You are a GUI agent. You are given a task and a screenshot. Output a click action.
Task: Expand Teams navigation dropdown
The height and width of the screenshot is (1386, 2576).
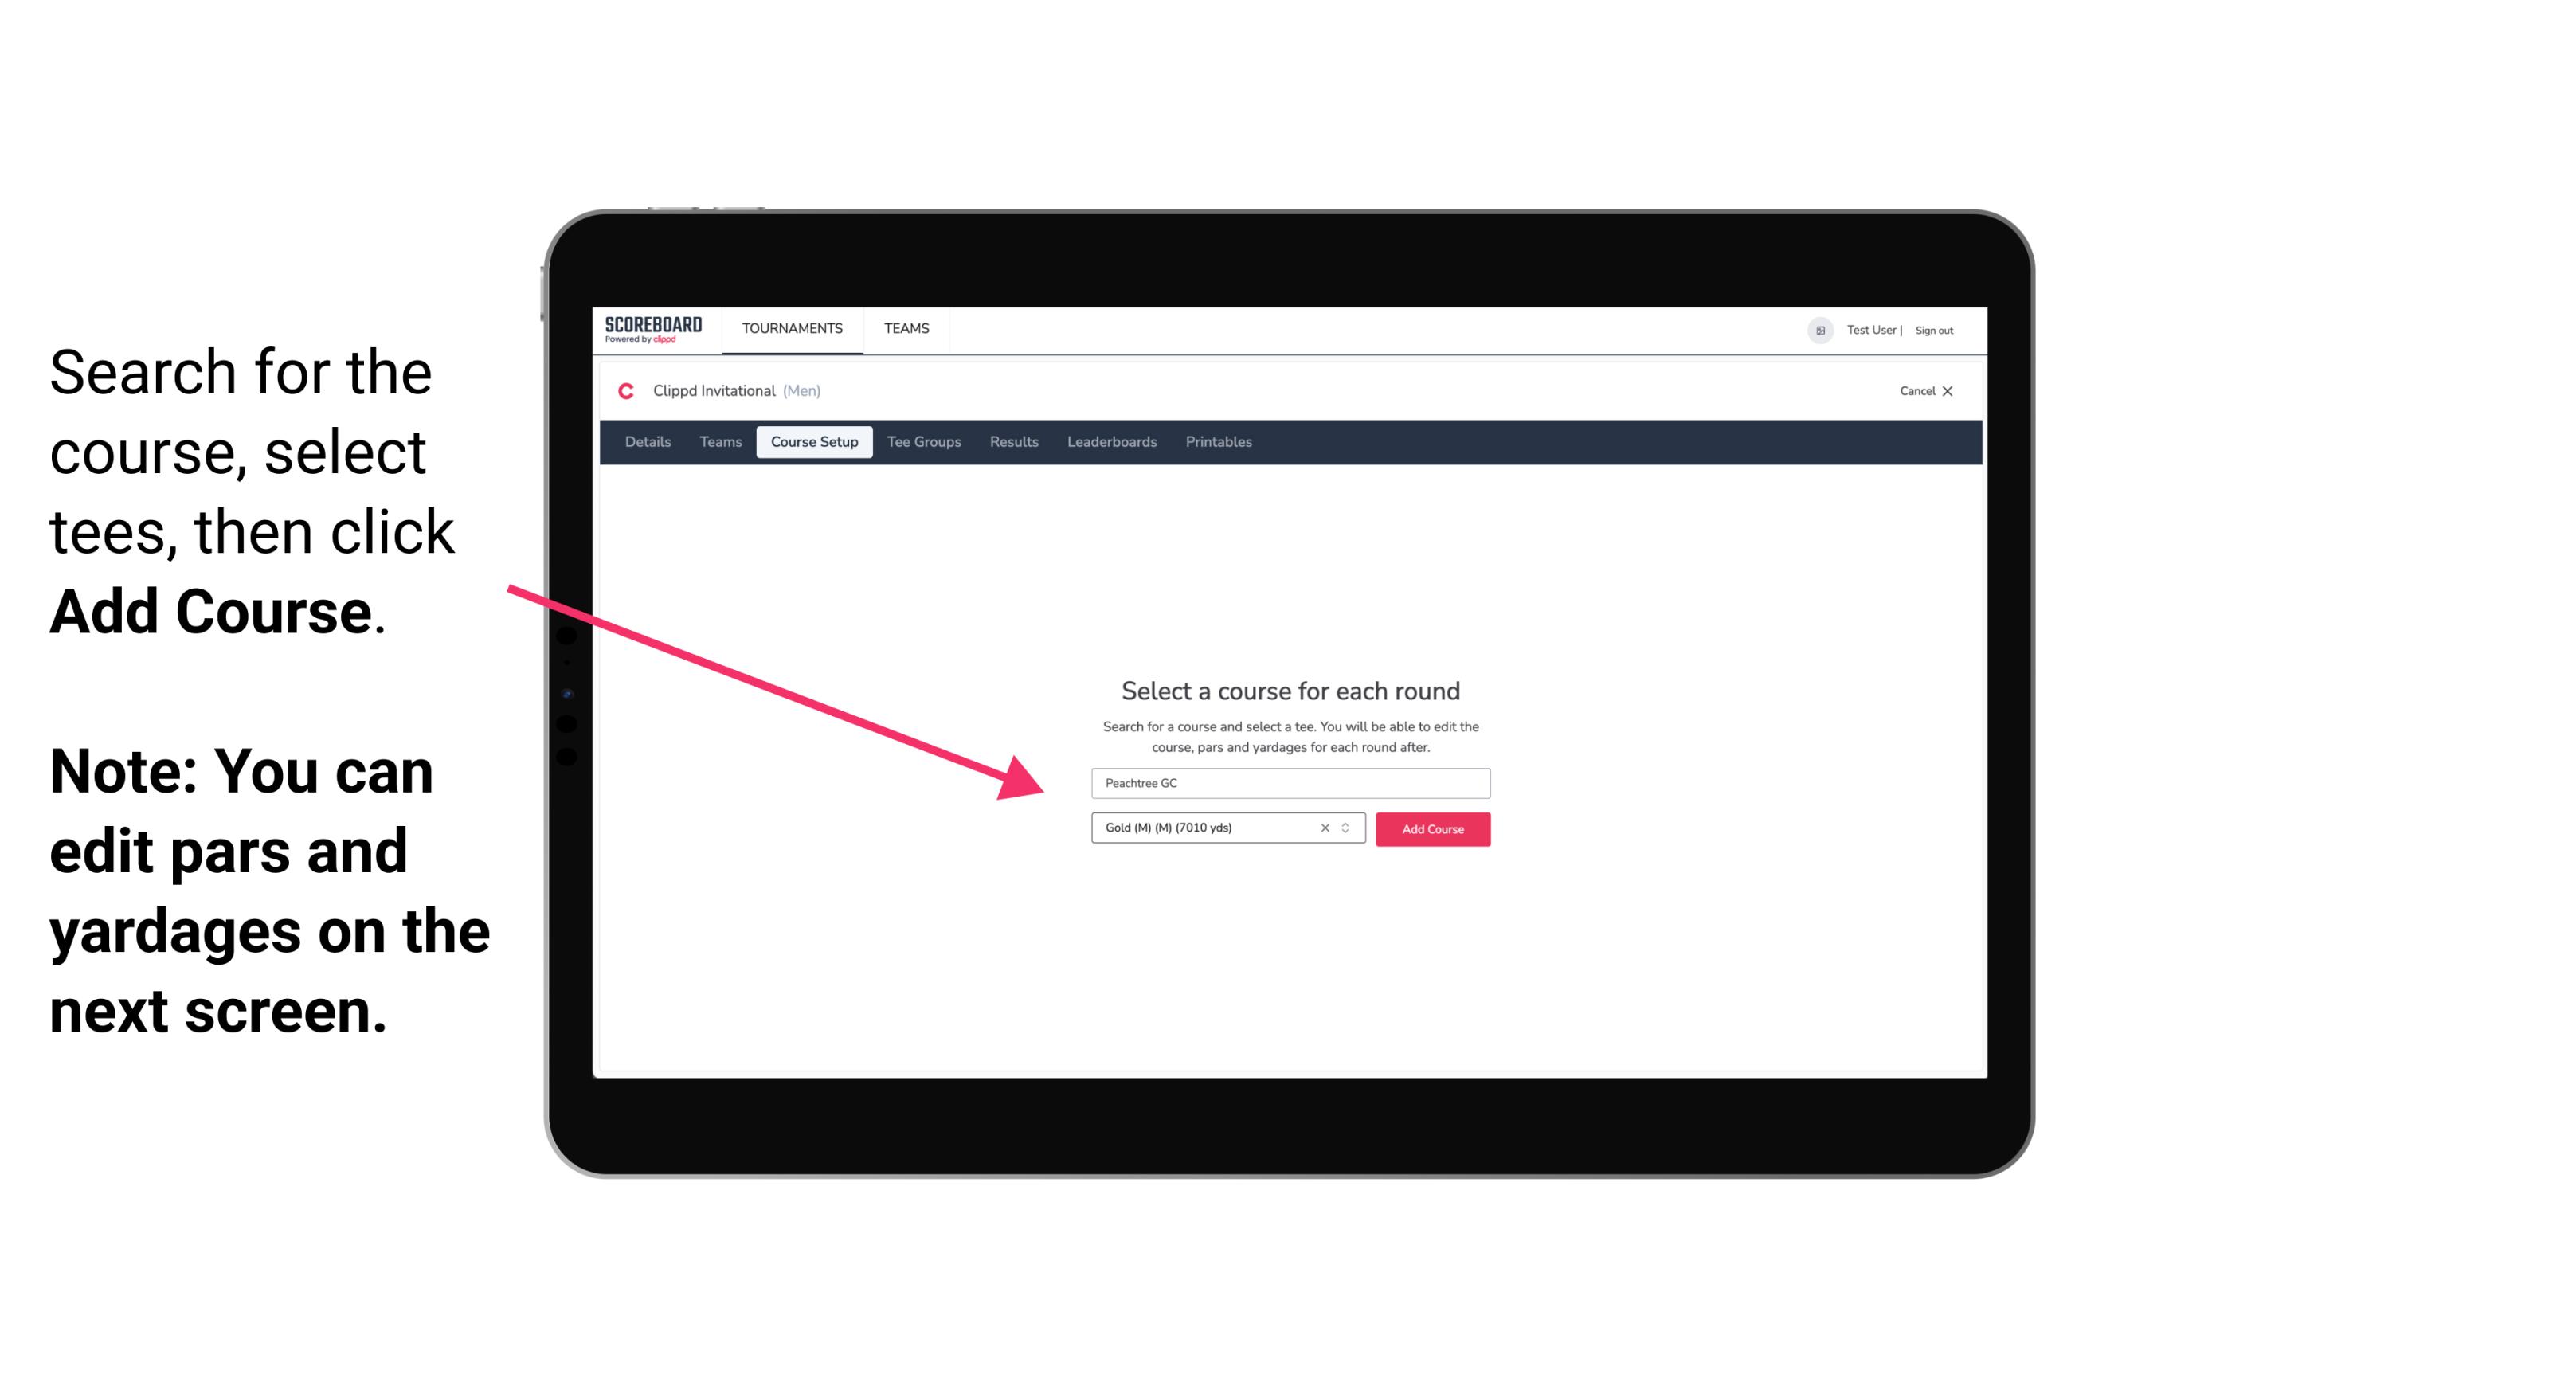point(906,327)
